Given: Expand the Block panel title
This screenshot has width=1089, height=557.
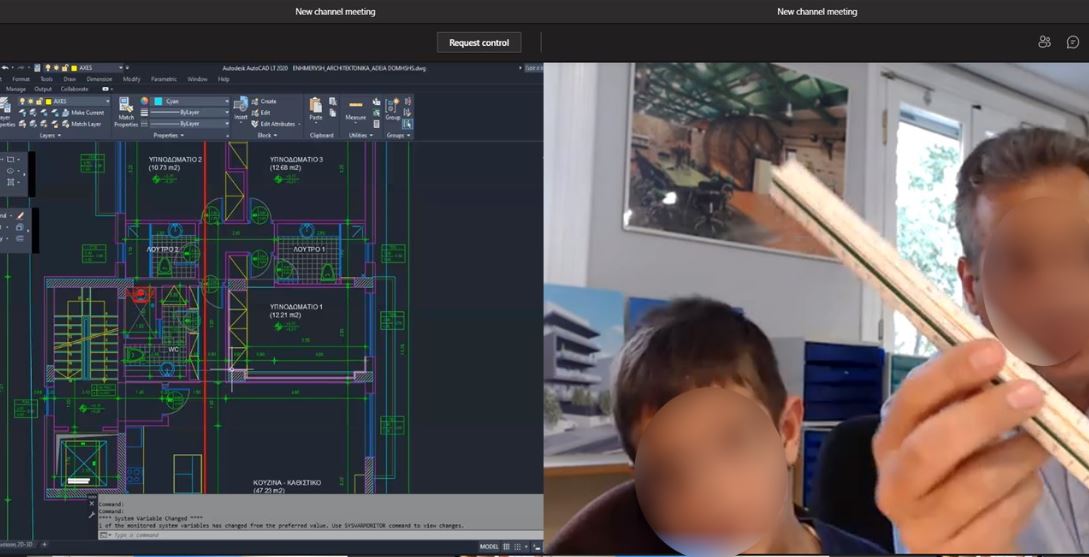Looking at the screenshot, I should 267,135.
